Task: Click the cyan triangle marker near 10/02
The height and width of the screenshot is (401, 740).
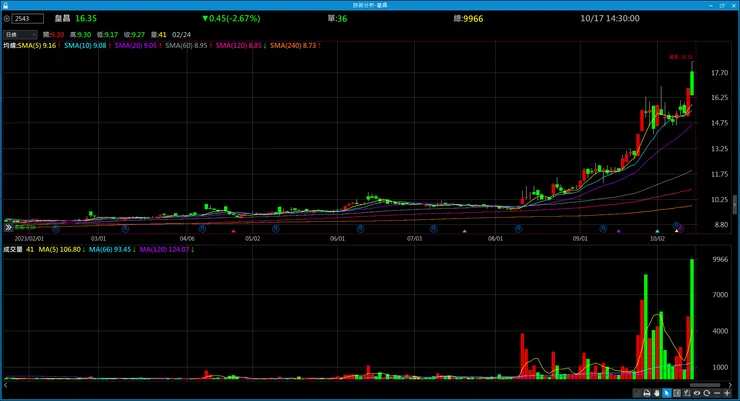Action: tap(657, 231)
